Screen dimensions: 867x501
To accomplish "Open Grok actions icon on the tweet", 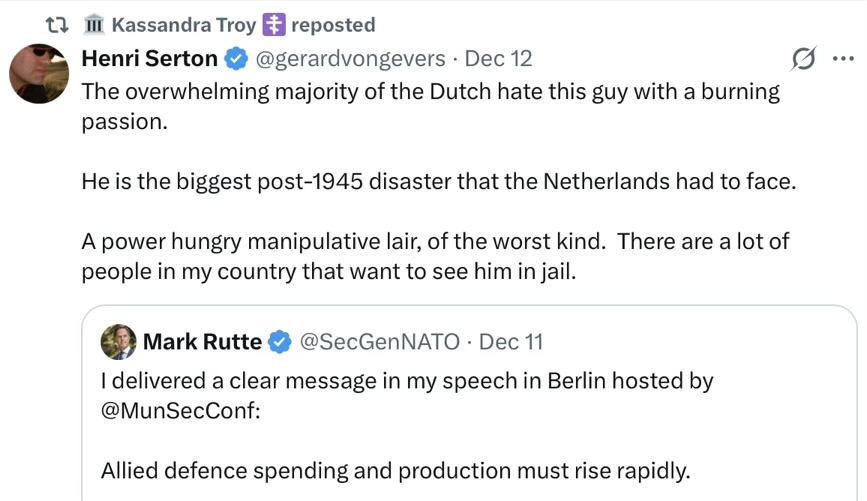I will point(802,59).
